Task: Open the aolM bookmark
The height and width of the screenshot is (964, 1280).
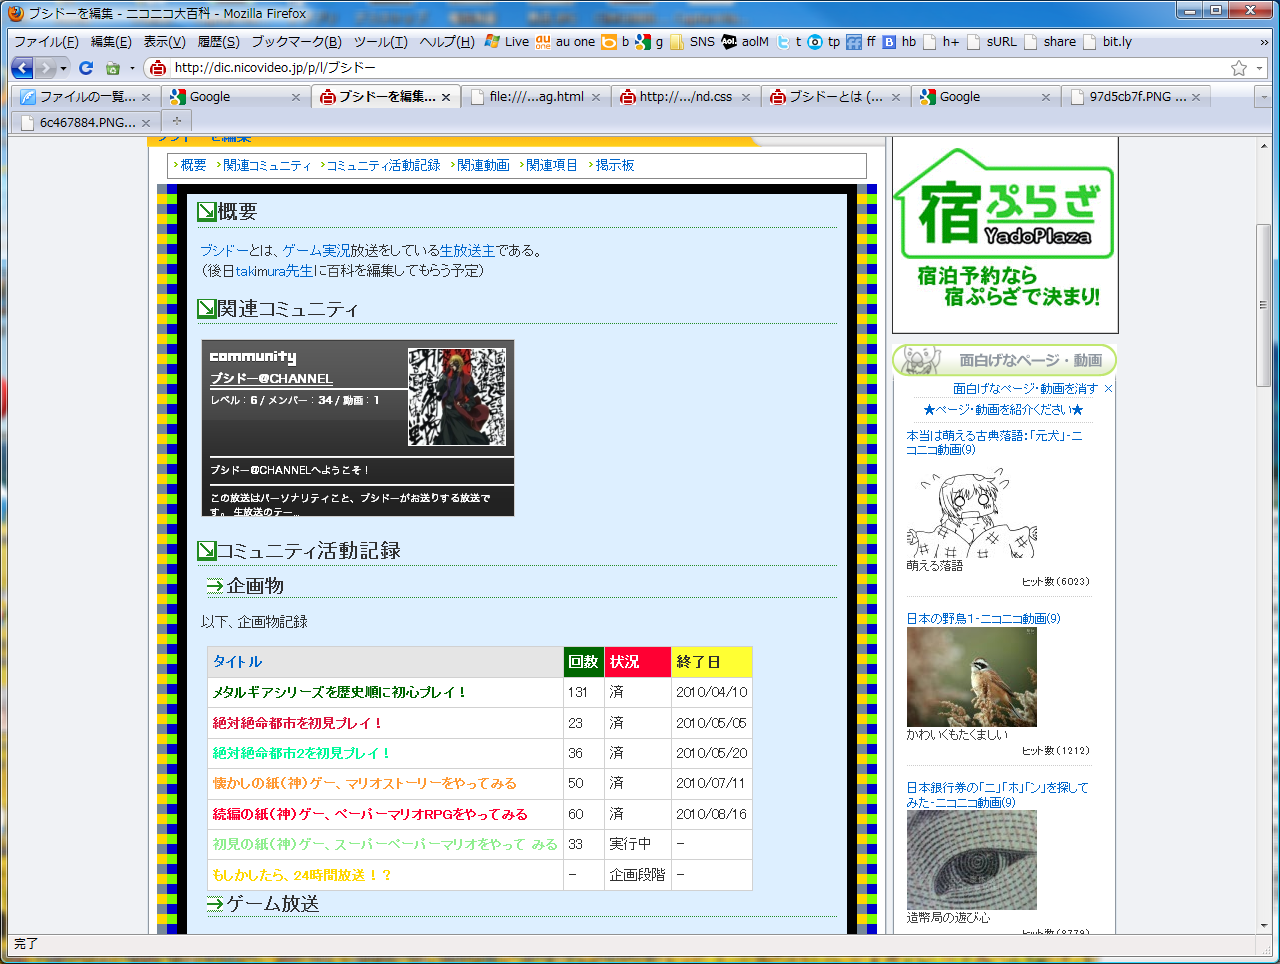Action: pos(745,41)
